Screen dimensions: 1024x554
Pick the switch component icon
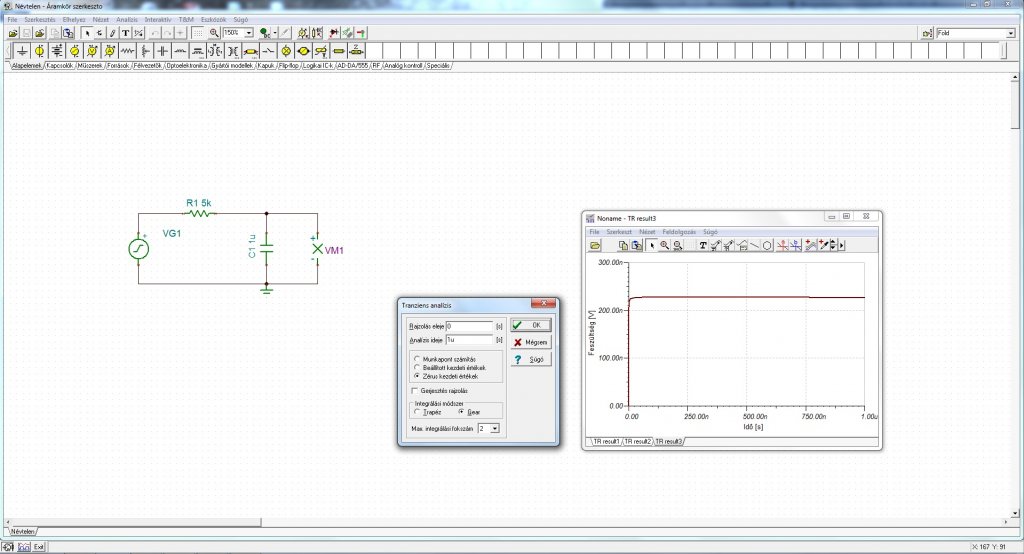(x=268, y=51)
